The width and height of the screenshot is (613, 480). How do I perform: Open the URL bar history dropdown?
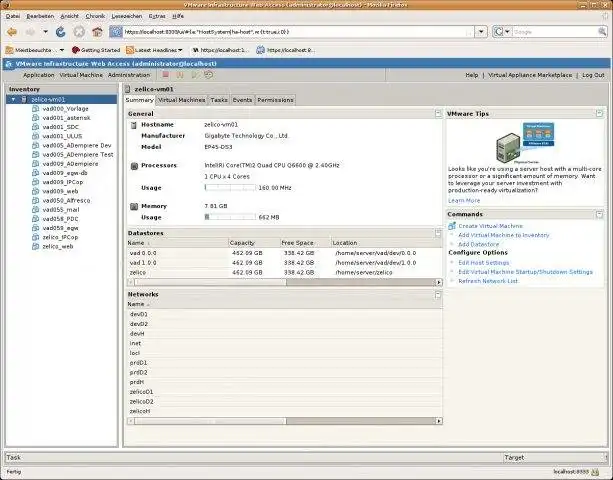pyautogui.click(x=481, y=32)
